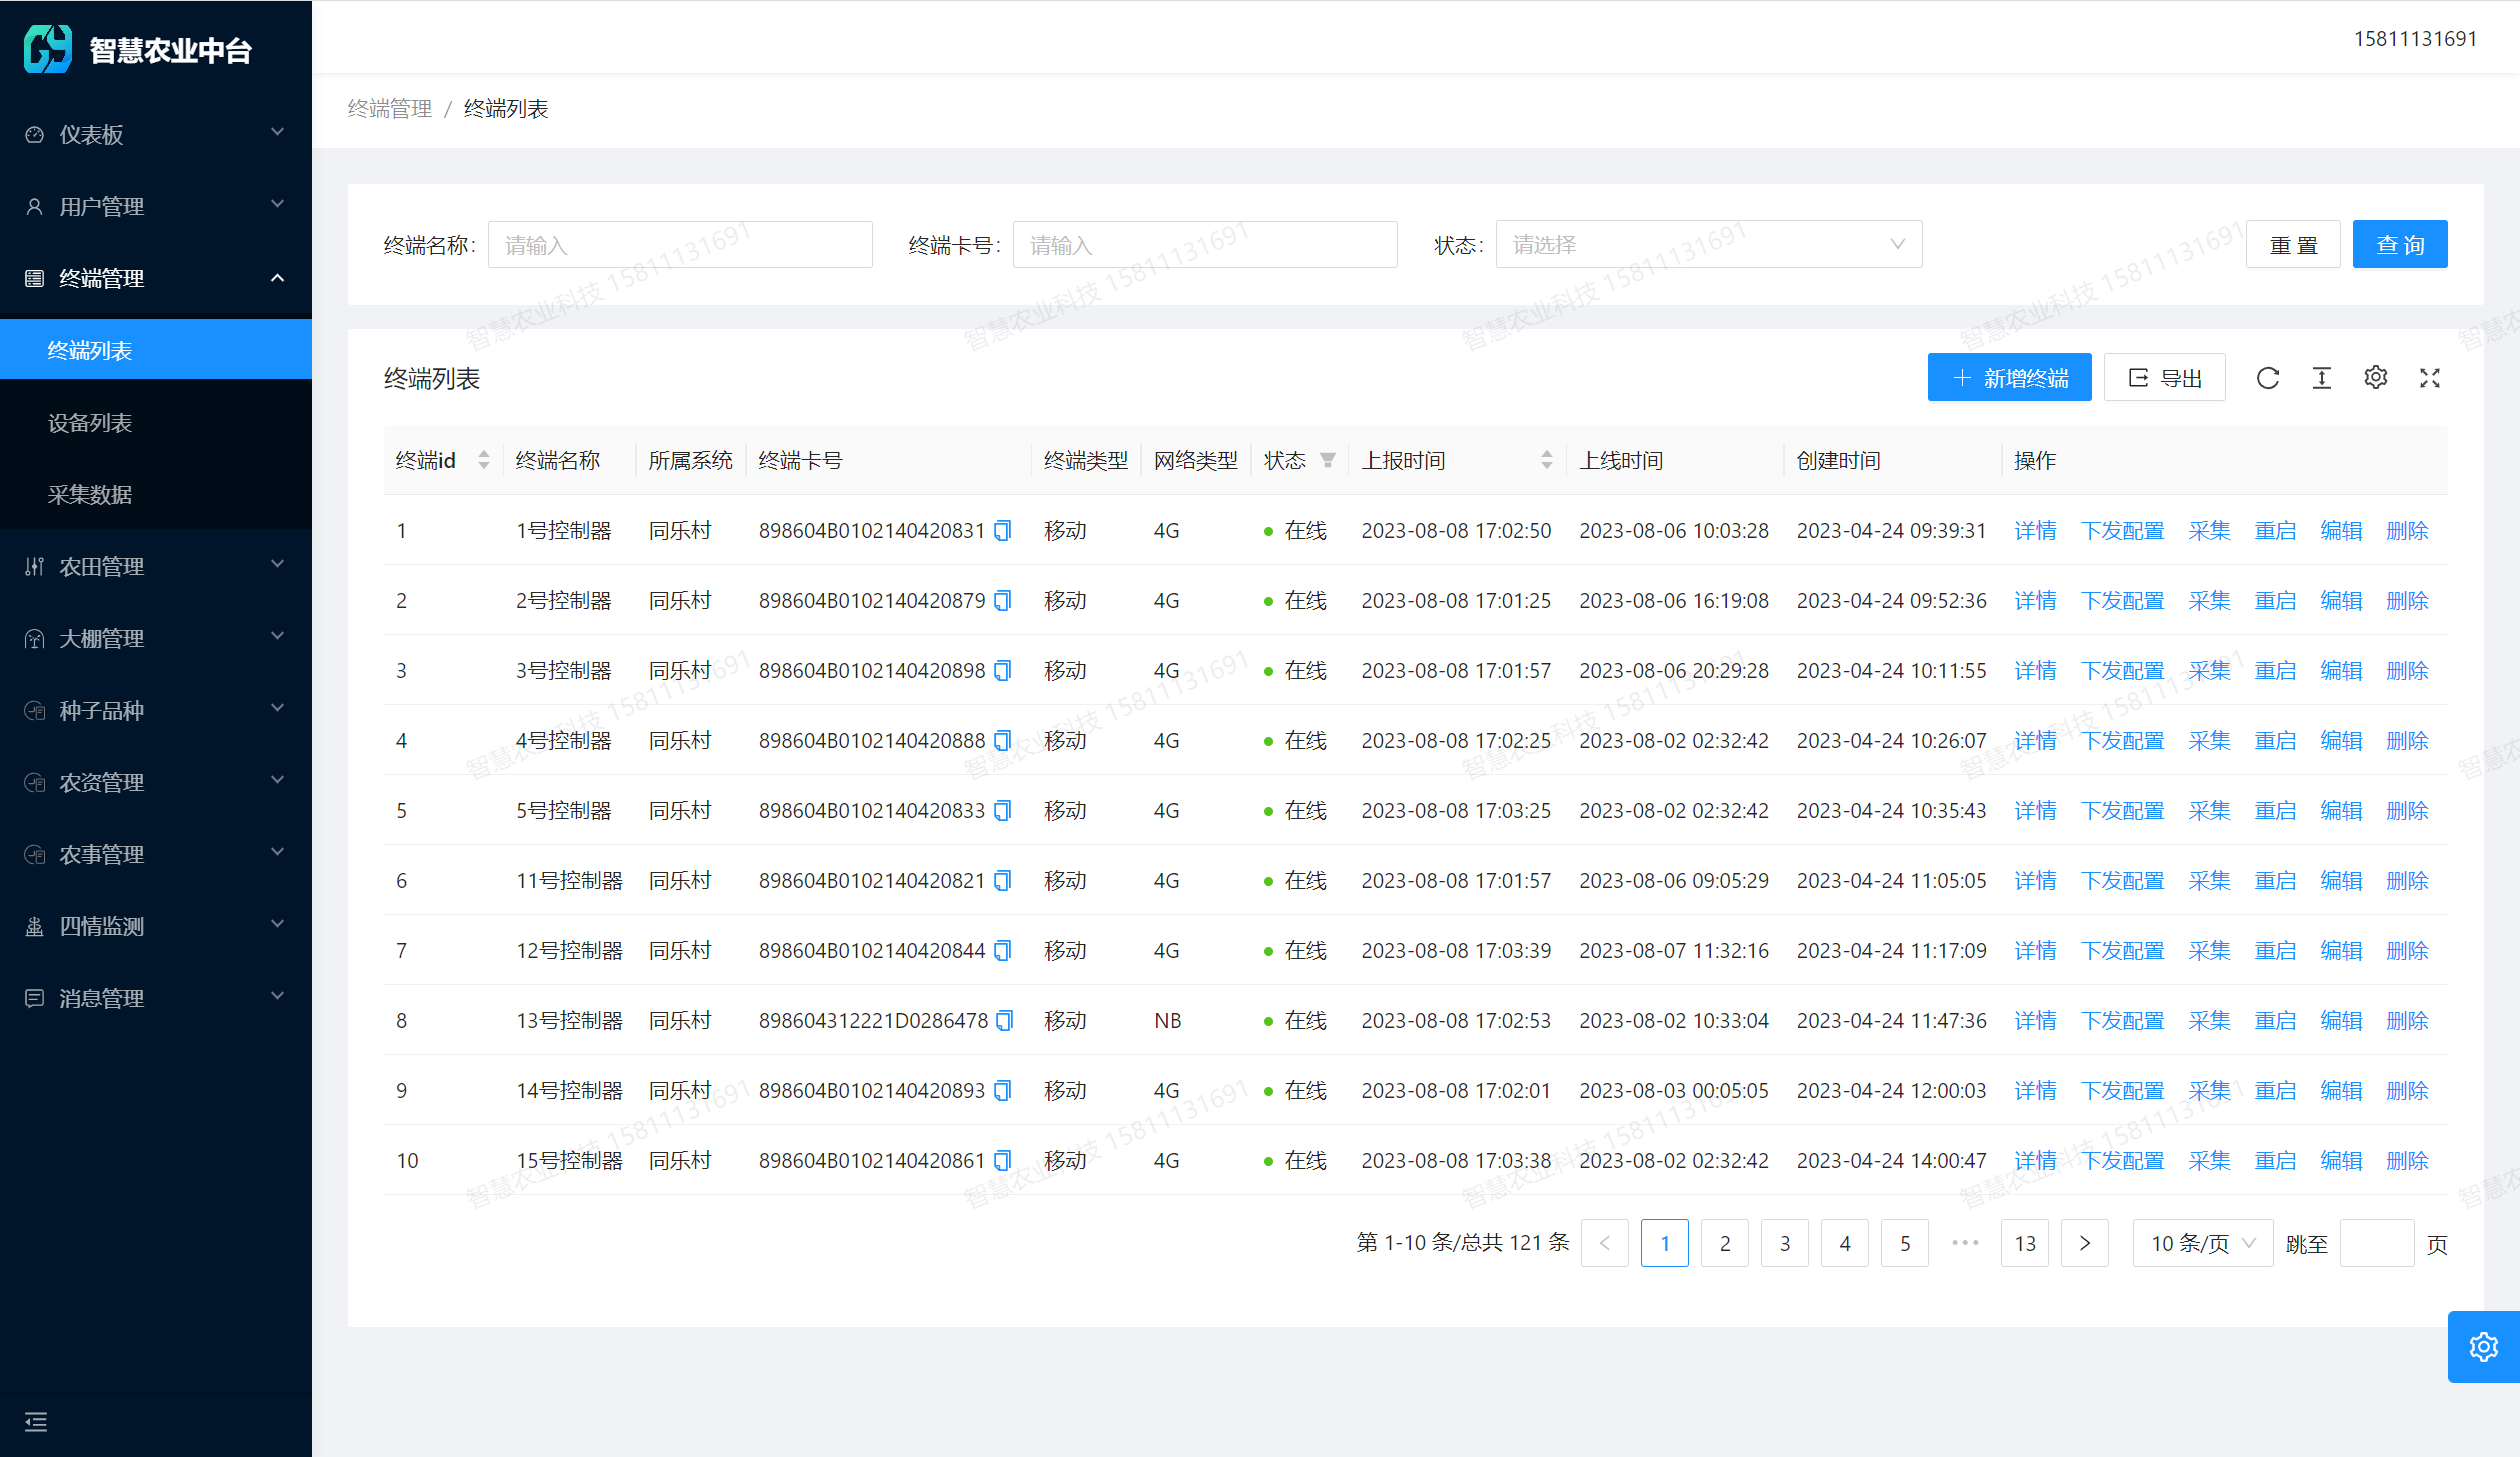Sort by 上报时间 column arrows
The image size is (2520, 1457).
(1546, 460)
